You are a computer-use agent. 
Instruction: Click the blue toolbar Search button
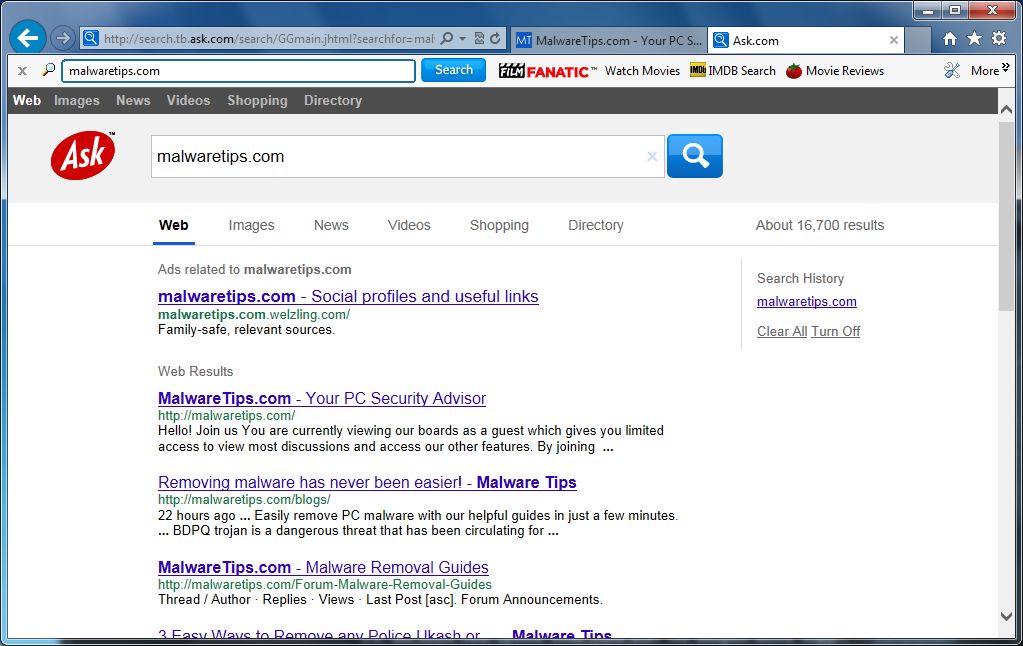pyautogui.click(x=453, y=70)
